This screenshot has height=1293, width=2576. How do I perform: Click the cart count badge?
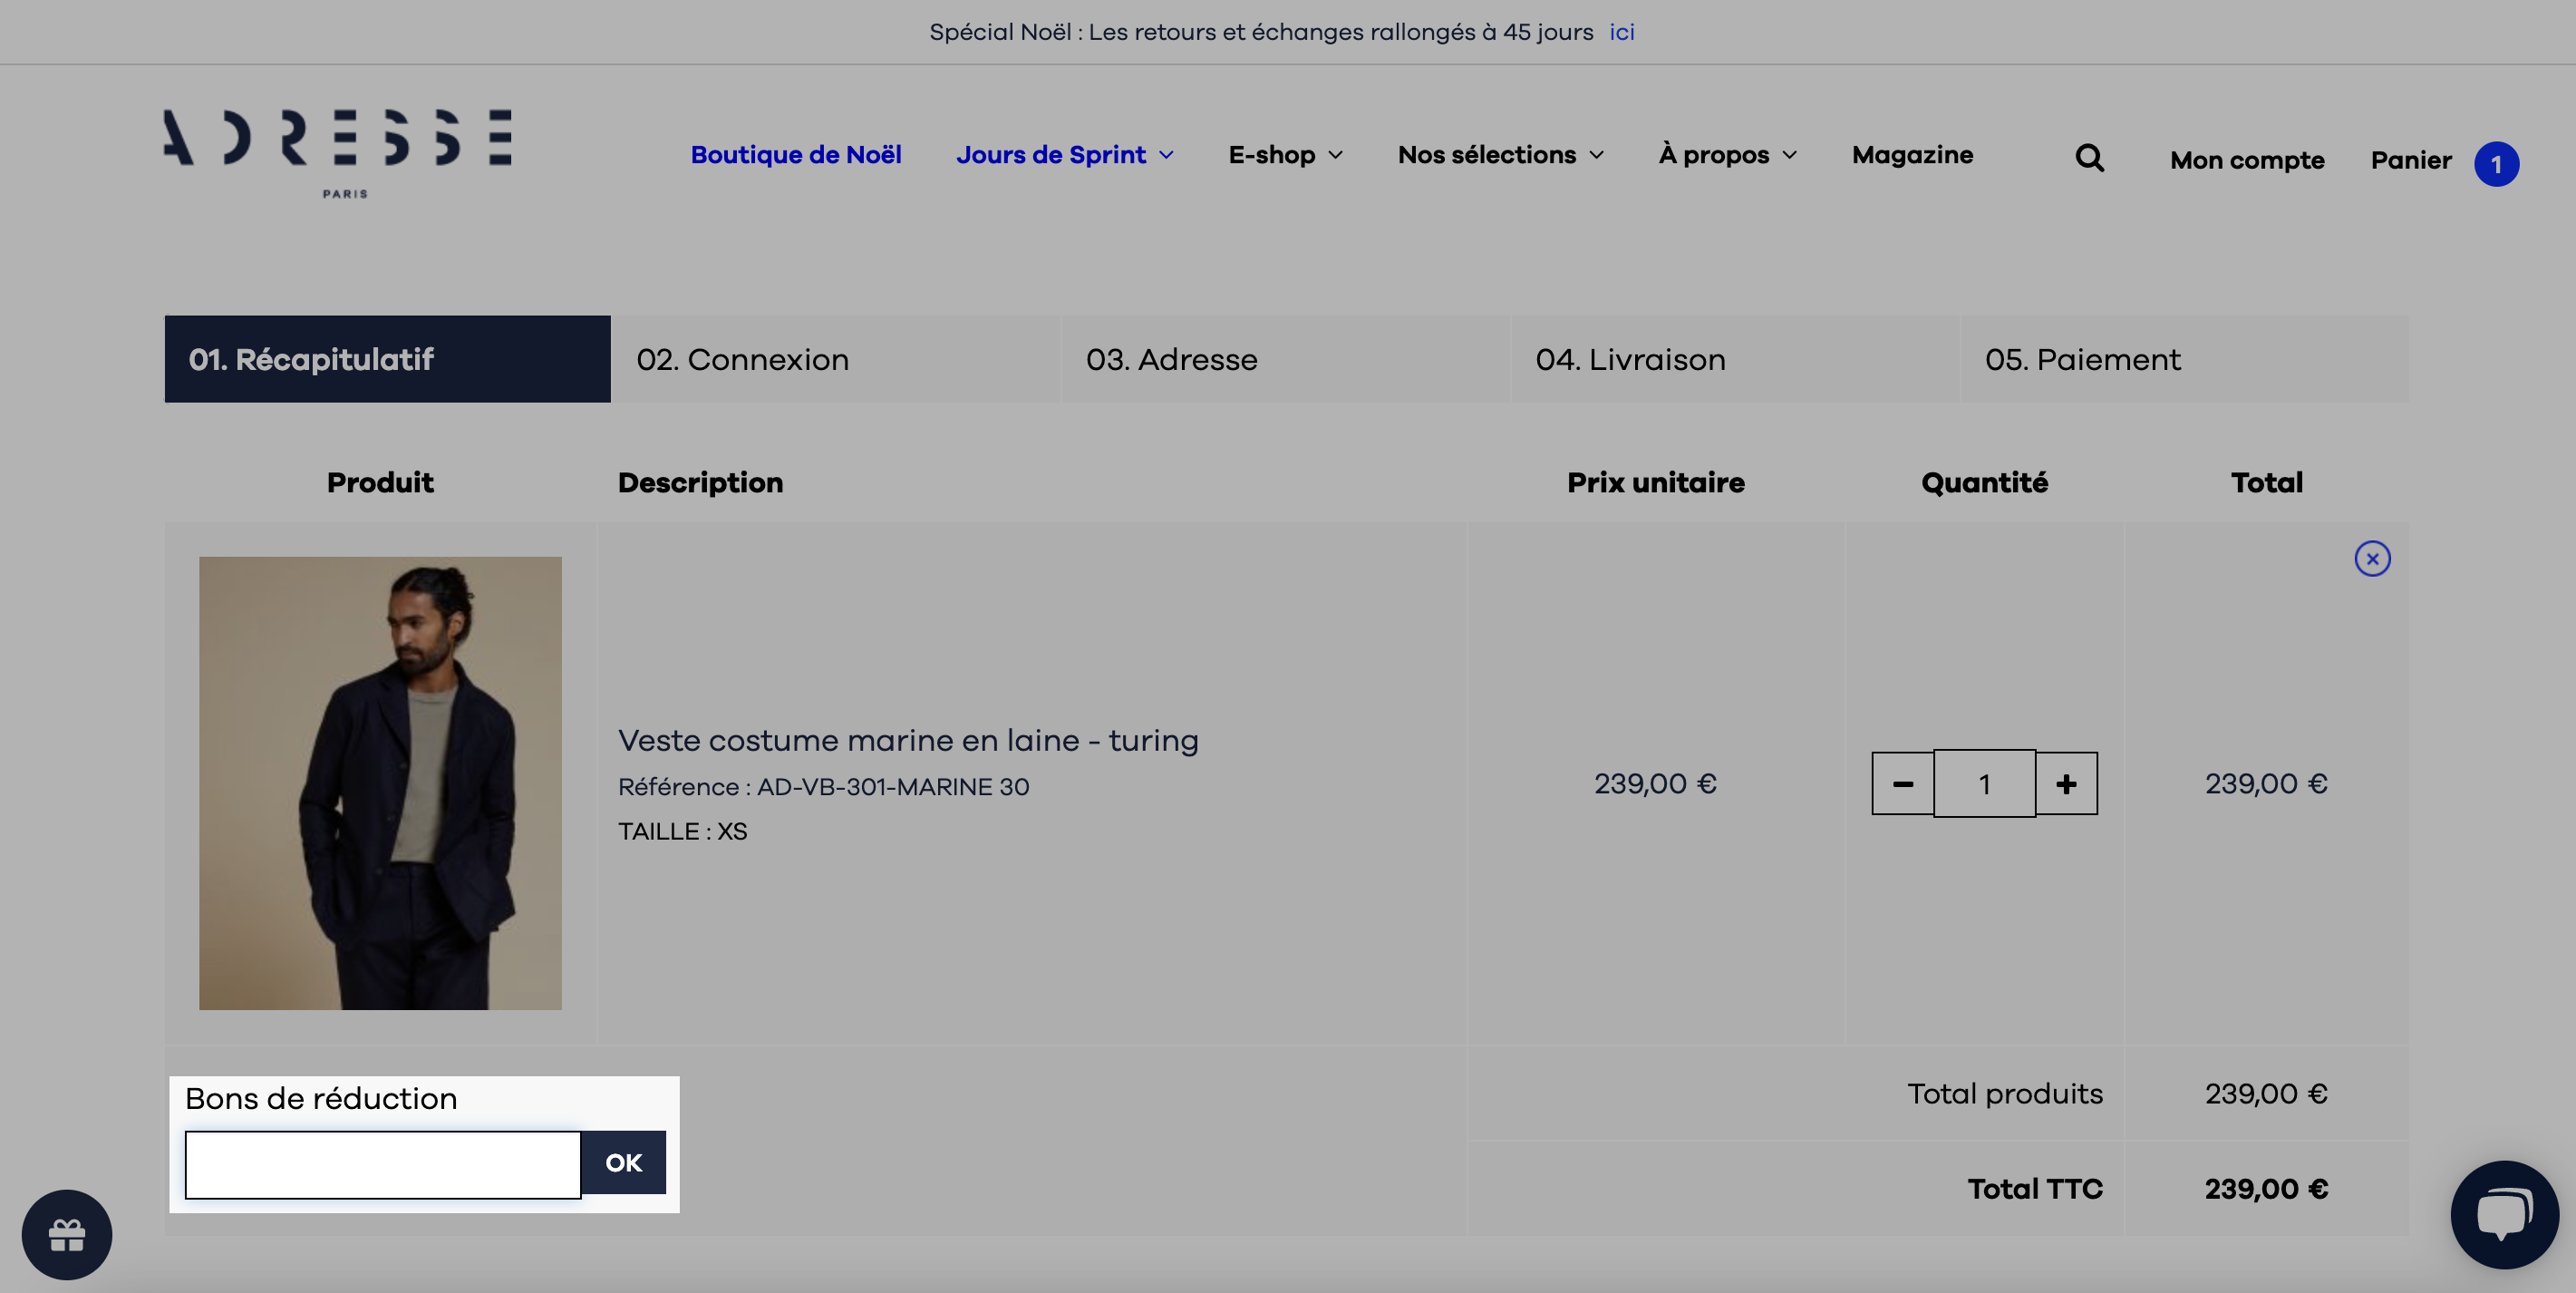(x=2496, y=164)
